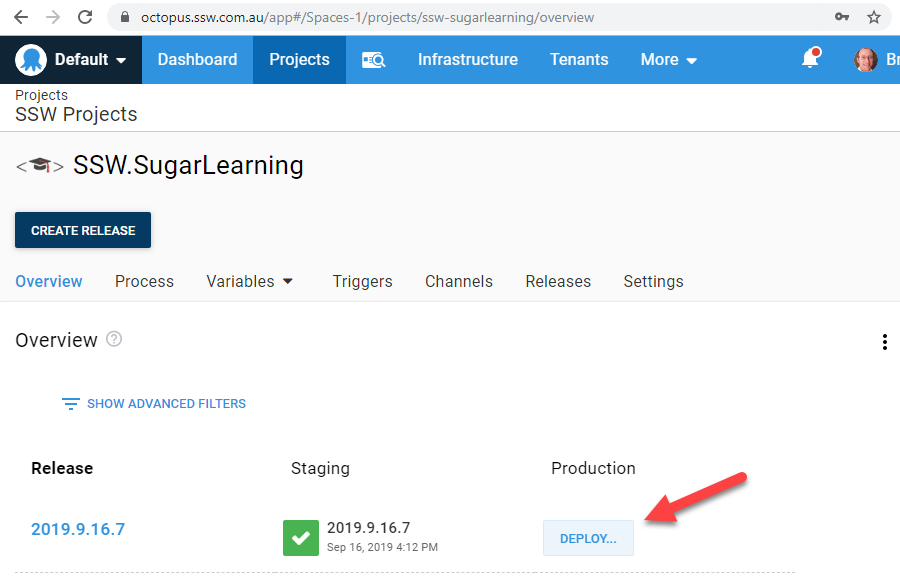Open the notifications bell icon
Screen dimensions: 900x583
tap(811, 60)
